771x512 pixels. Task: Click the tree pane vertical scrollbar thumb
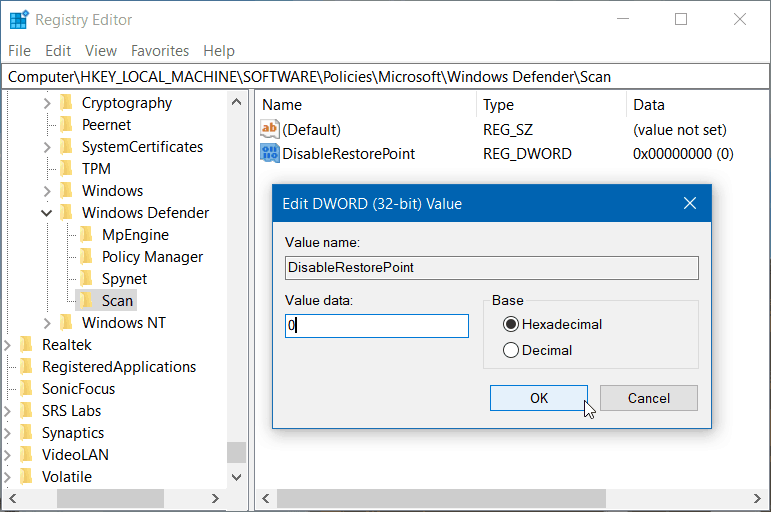(x=237, y=452)
